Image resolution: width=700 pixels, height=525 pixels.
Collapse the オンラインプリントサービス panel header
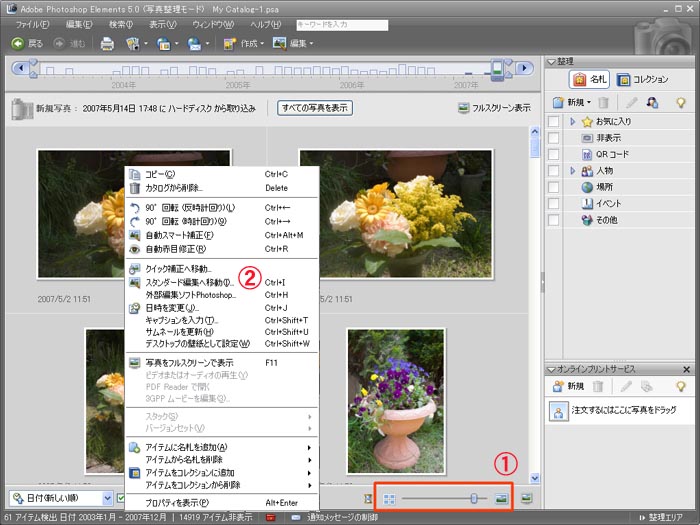[551, 370]
